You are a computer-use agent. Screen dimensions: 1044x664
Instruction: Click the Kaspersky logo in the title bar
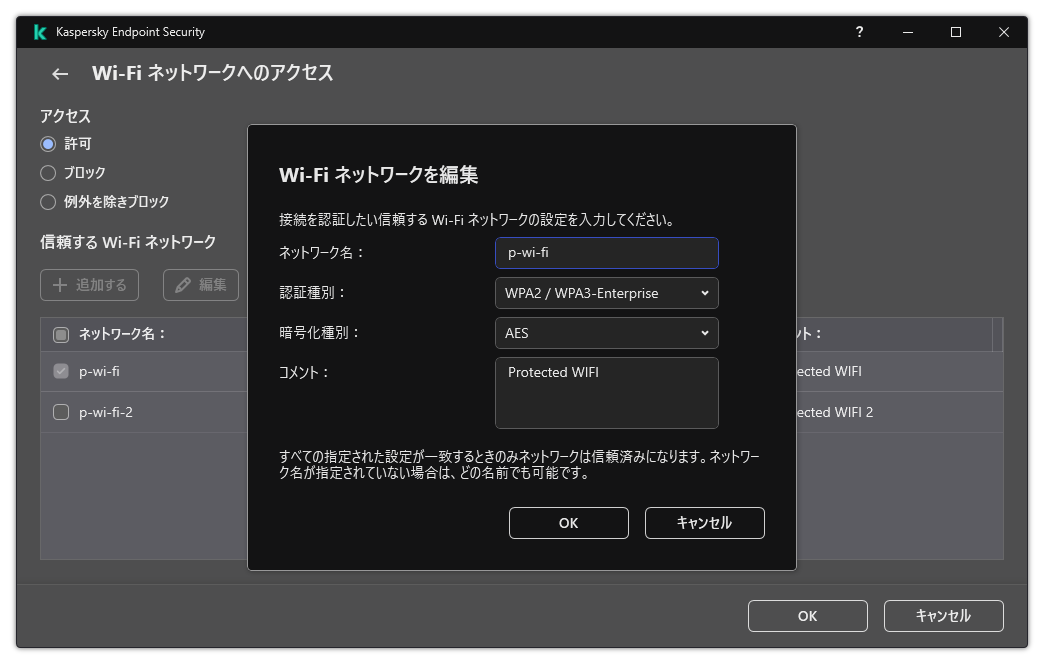pyautogui.click(x=39, y=31)
